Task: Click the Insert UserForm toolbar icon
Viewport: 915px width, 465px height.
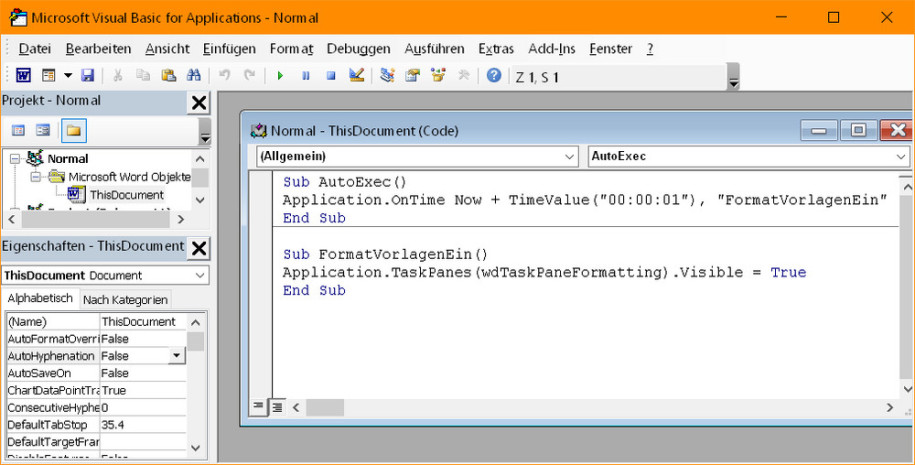Action: click(48, 75)
